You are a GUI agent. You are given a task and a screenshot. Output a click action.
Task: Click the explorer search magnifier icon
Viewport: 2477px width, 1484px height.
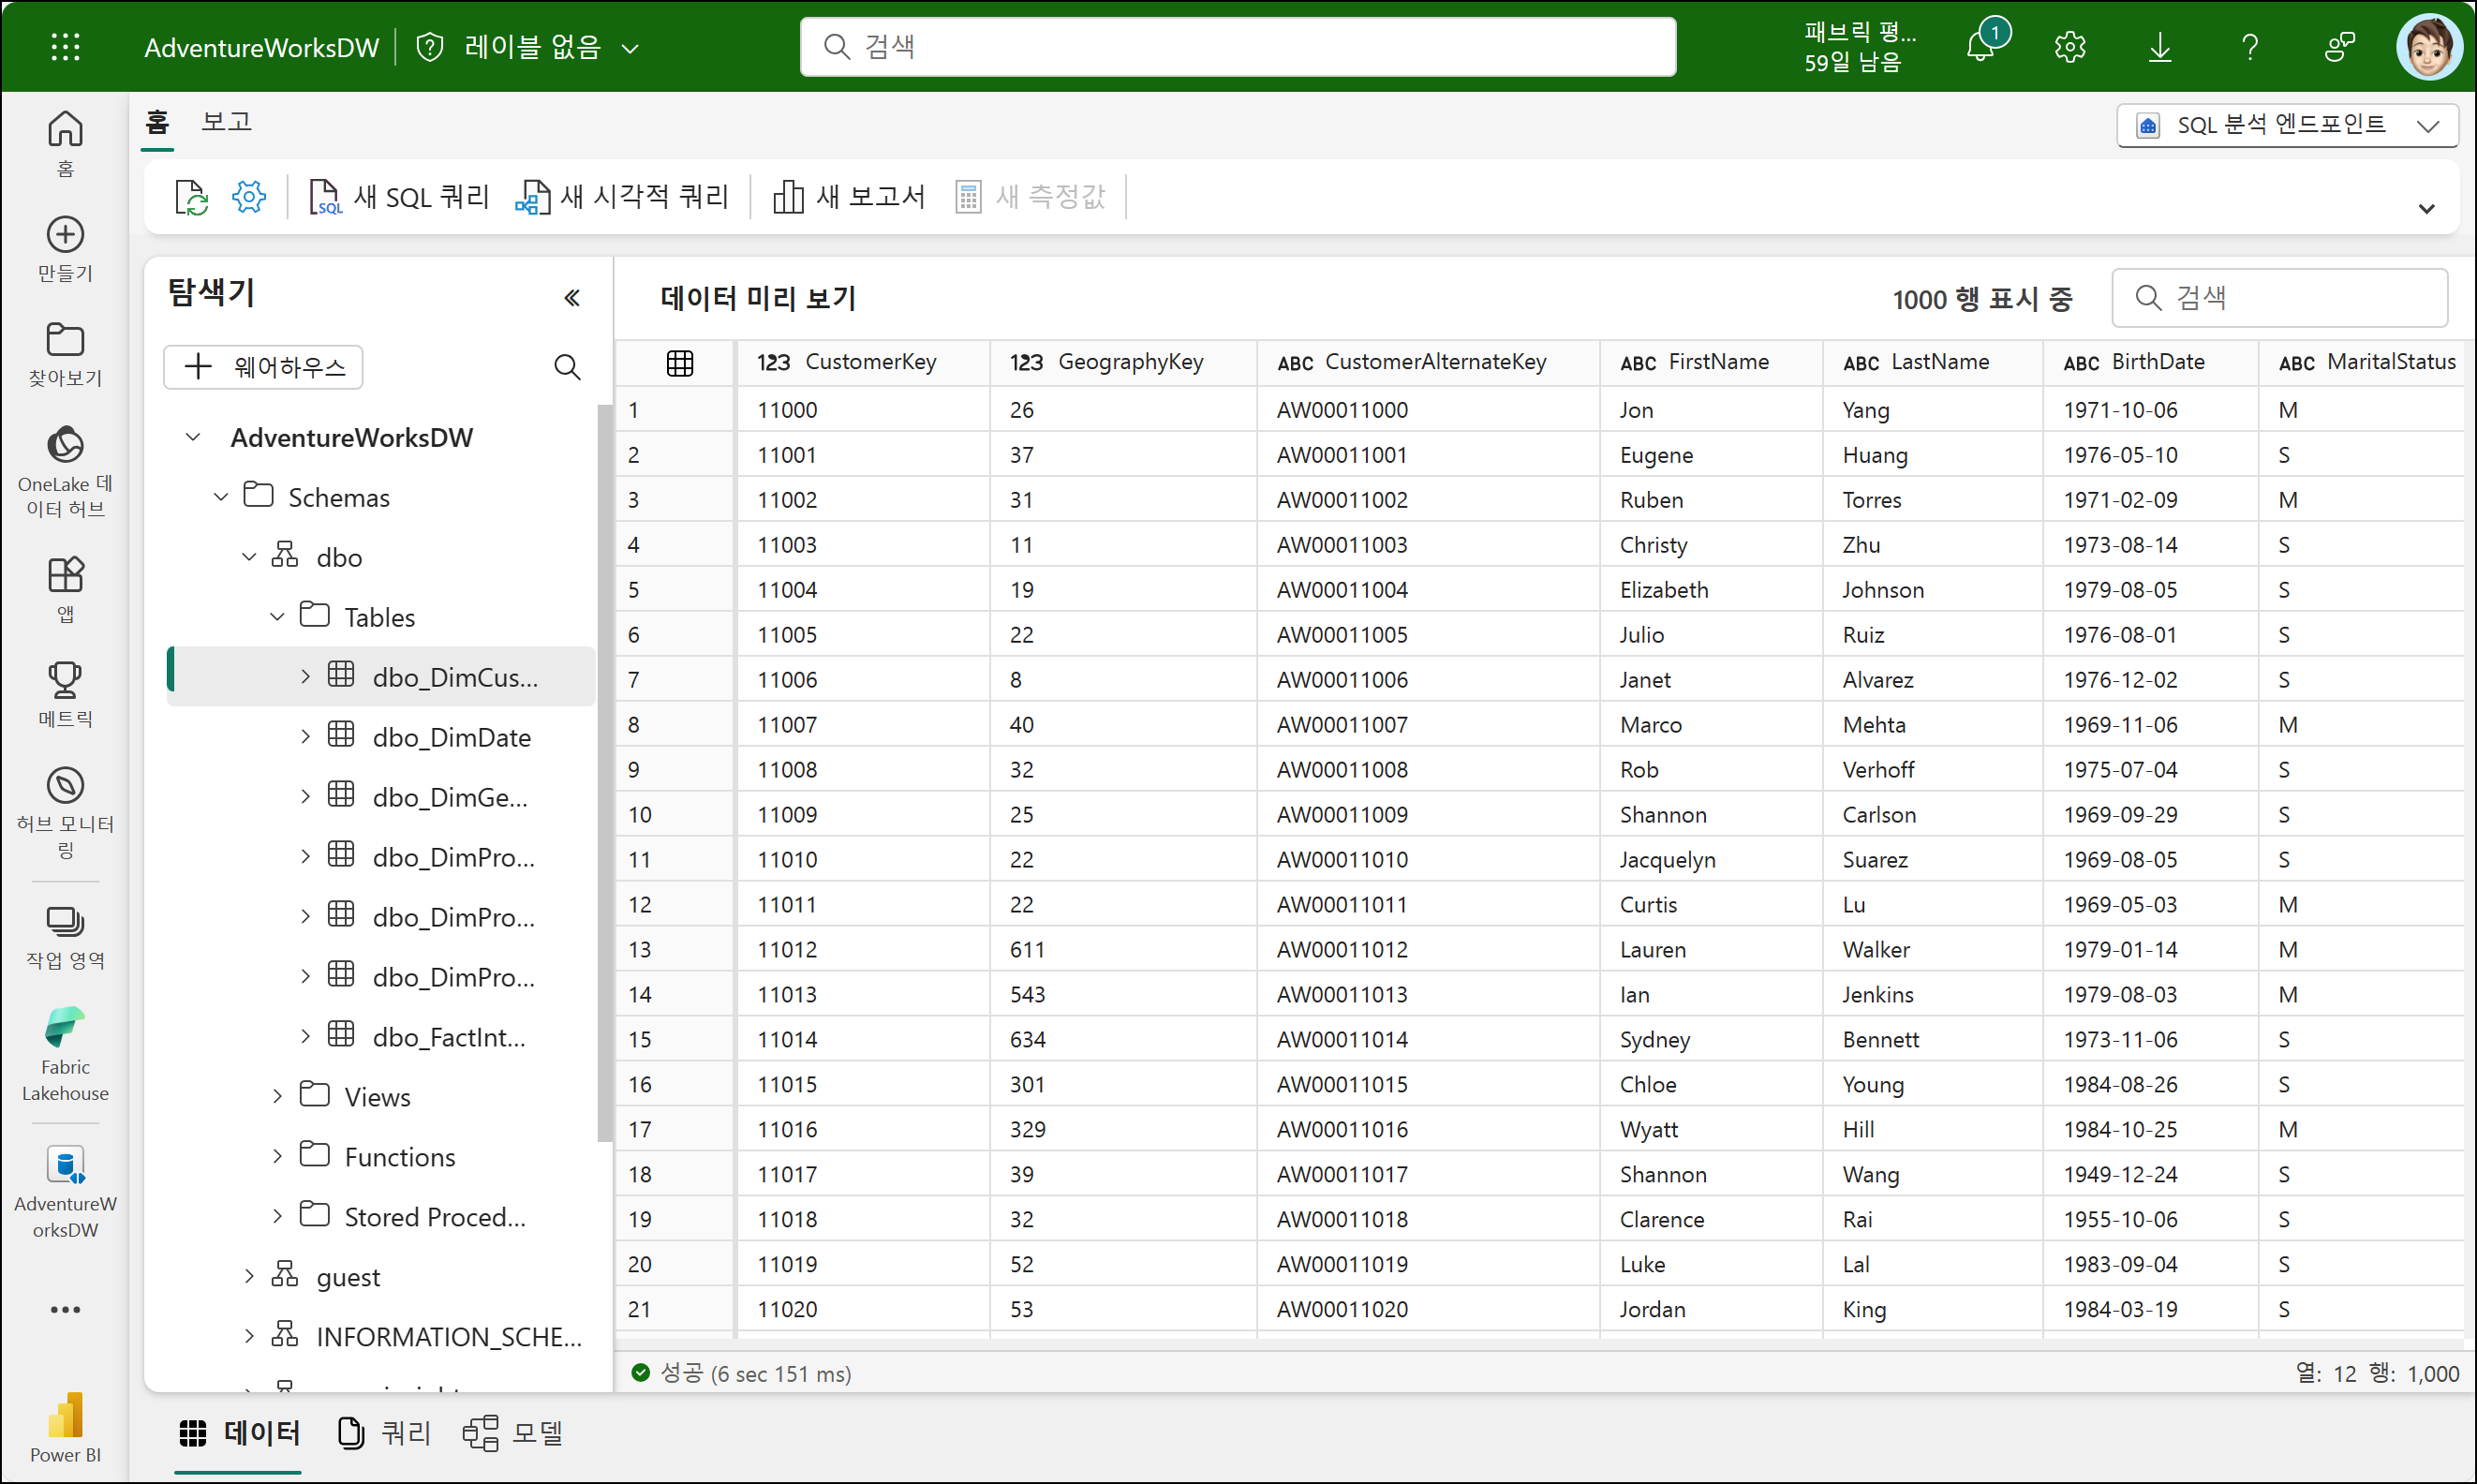coord(567,367)
